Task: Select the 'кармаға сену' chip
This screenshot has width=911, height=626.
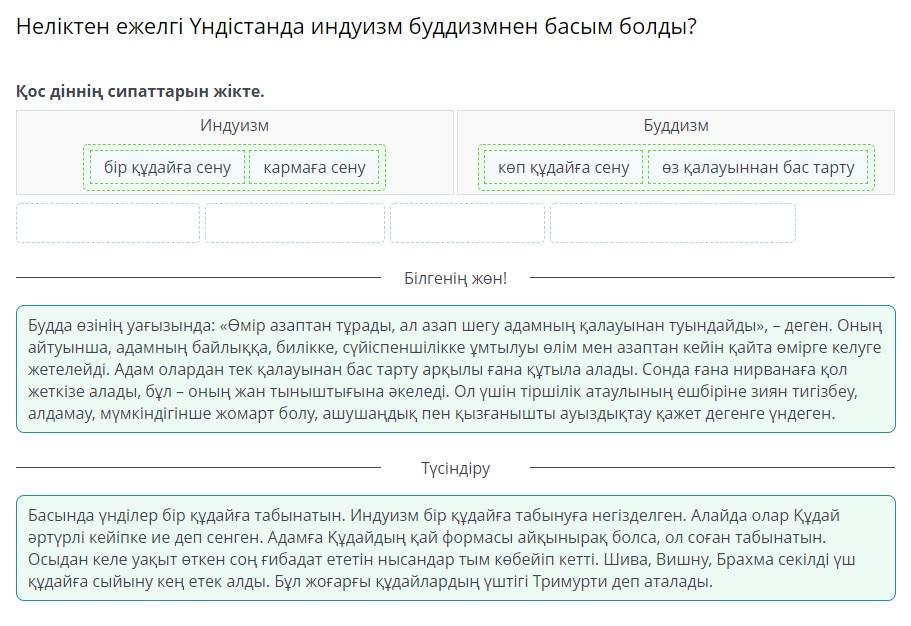Action: 314,168
